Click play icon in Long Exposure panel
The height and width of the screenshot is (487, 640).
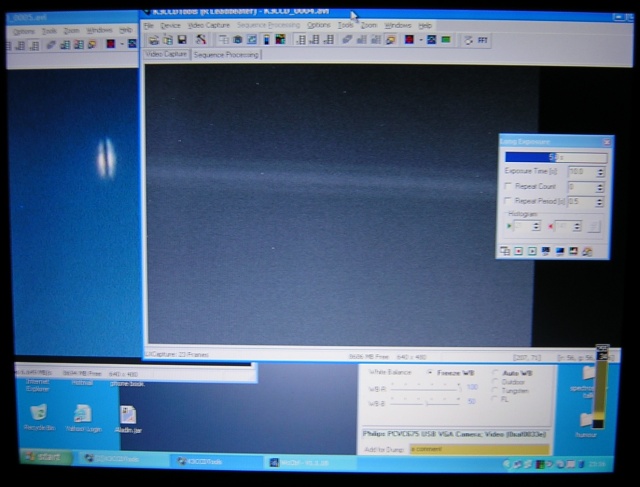[532, 251]
